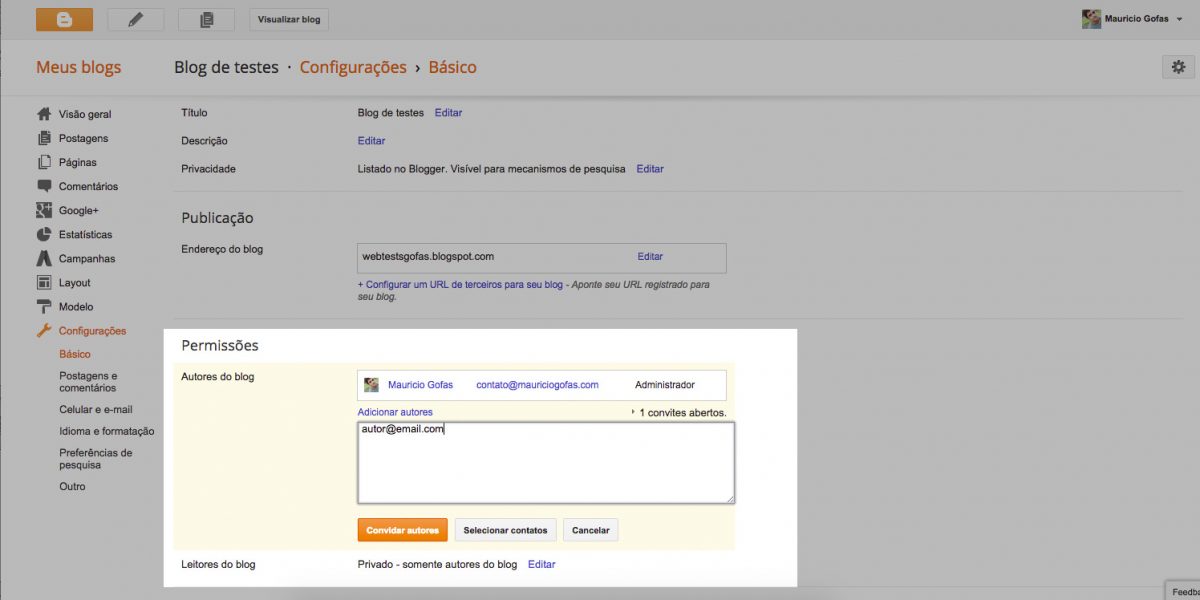Click the Modelo paint roller icon

(44, 306)
